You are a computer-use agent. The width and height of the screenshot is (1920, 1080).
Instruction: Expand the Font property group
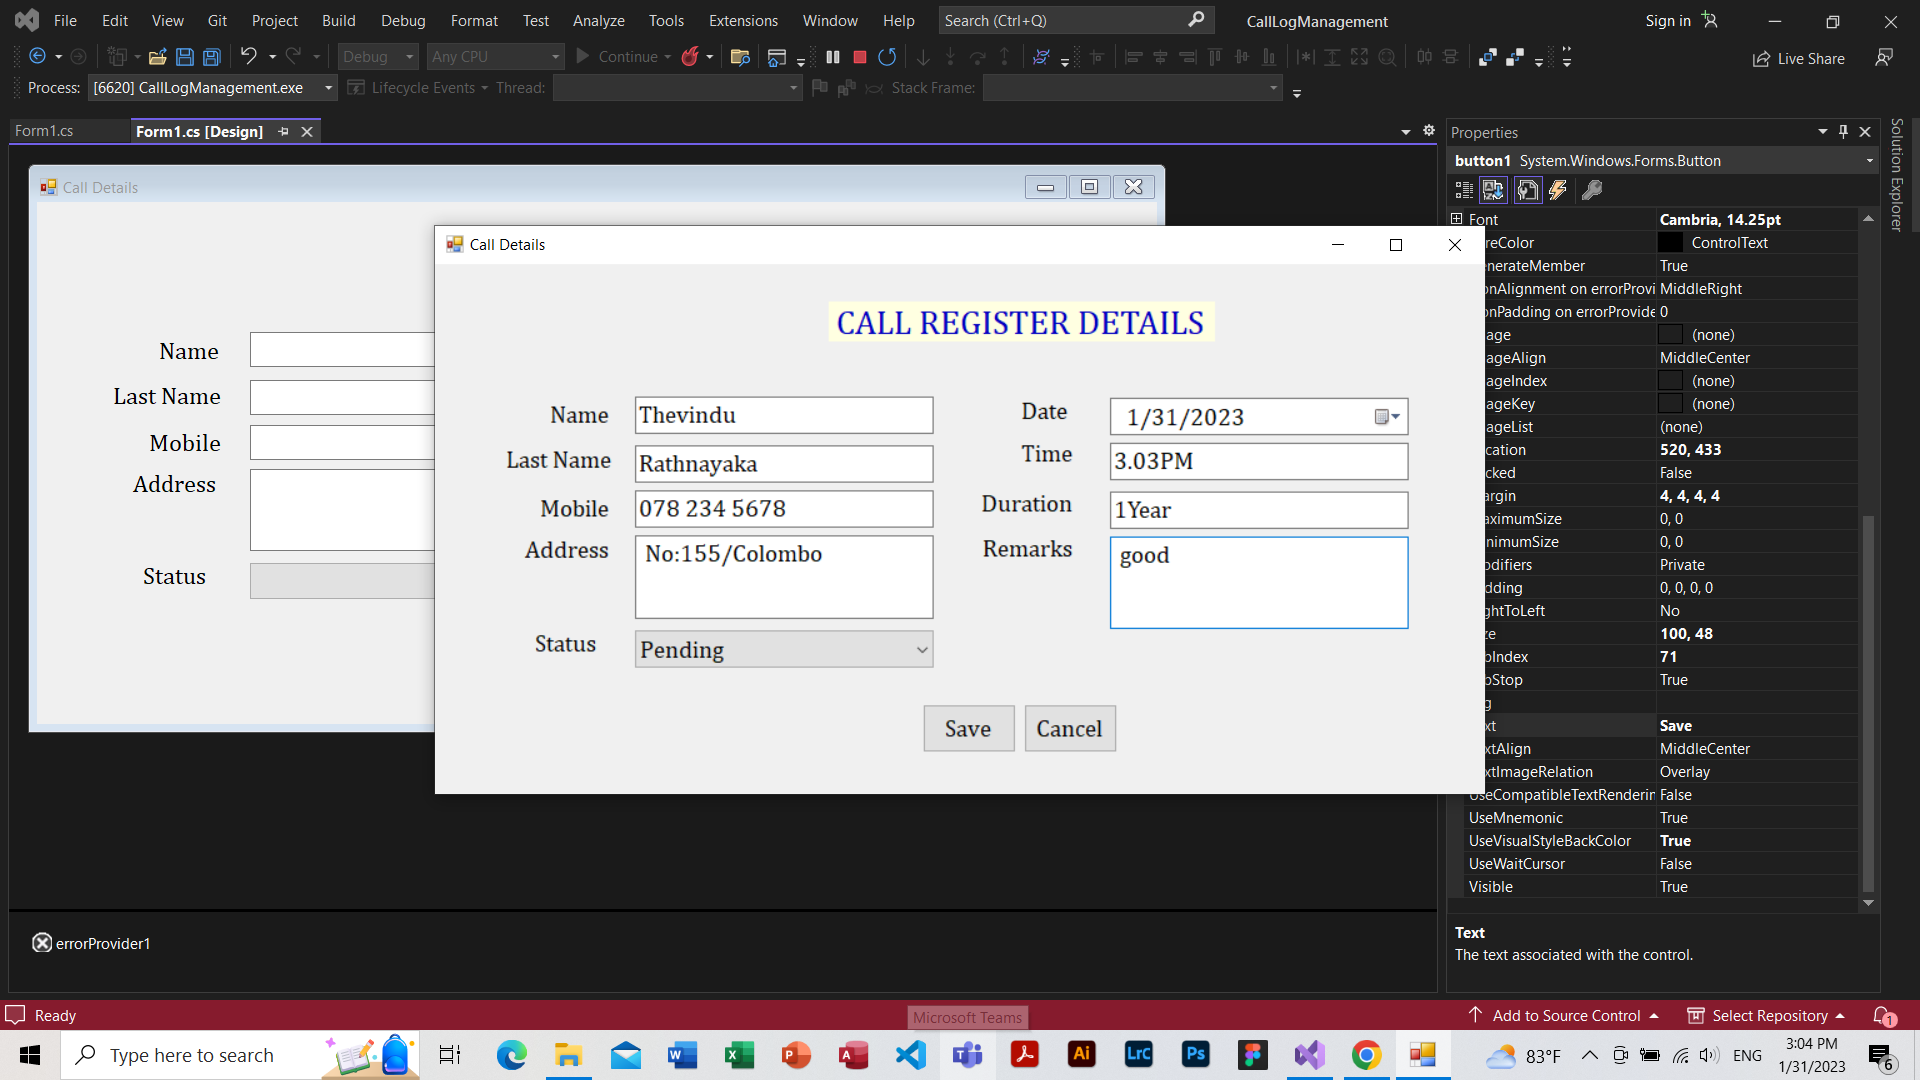pos(1457,219)
